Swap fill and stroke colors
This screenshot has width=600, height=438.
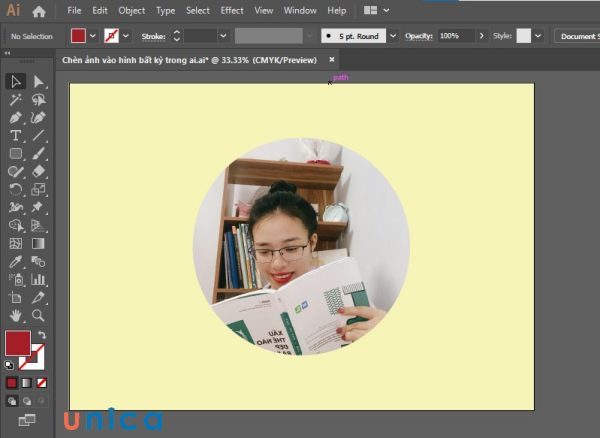42,335
